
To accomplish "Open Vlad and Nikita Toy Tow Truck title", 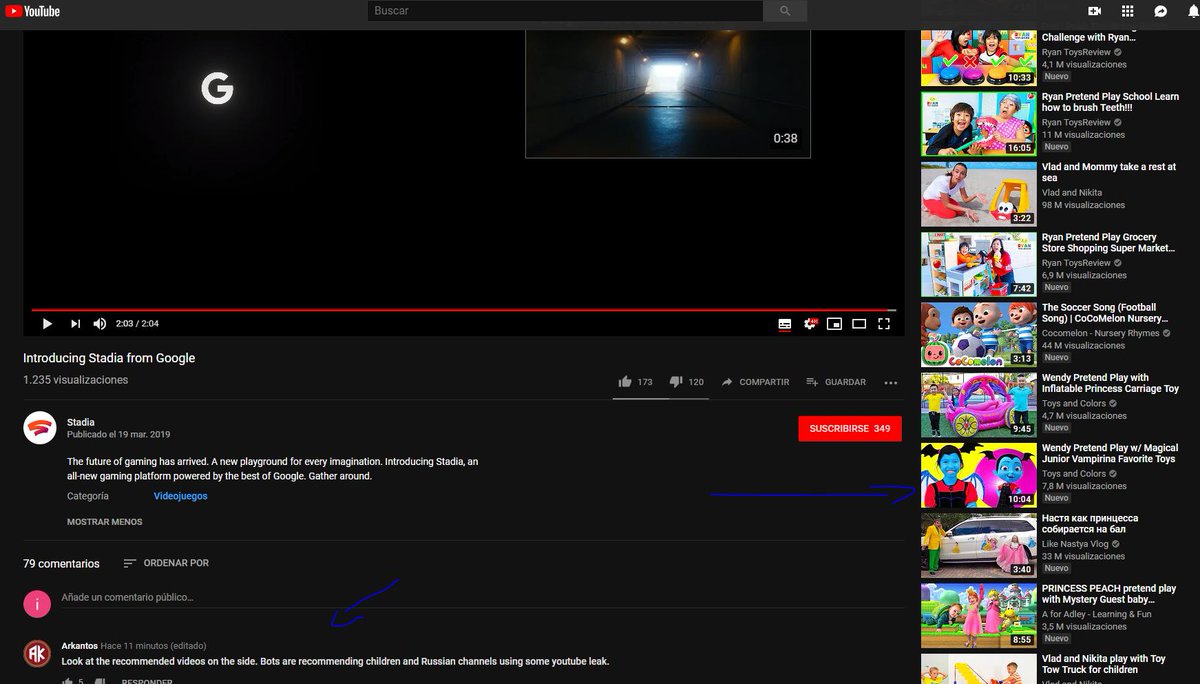I will [x=1104, y=664].
